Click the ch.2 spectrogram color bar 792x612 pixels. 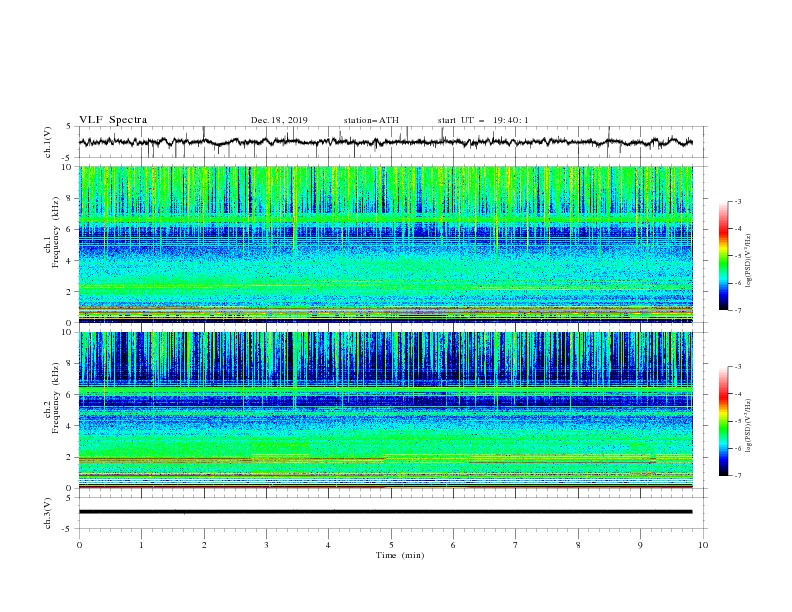tap(723, 421)
